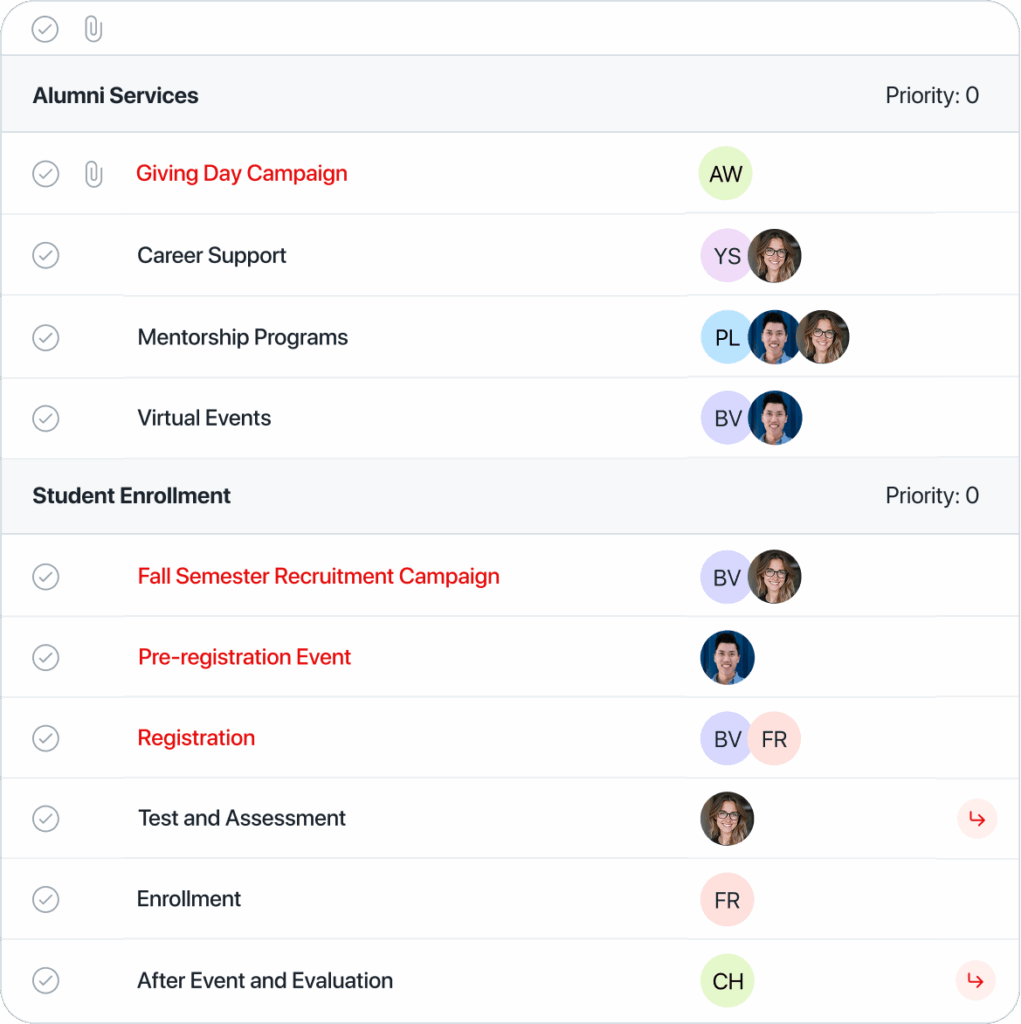Image resolution: width=1021 pixels, height=1024 pixels.
Task: Check off the Giving Day Campaign task
Action: [x=45, y=173]
